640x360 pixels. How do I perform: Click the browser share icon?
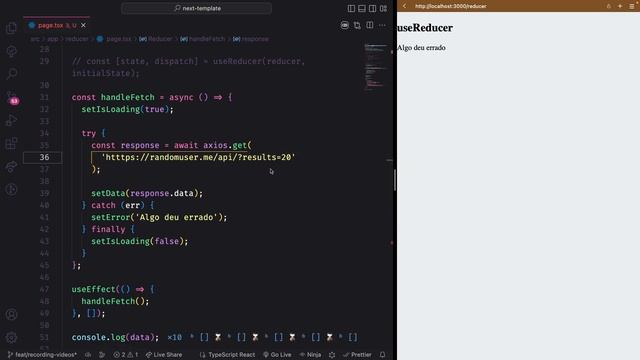tap(609, 6)
